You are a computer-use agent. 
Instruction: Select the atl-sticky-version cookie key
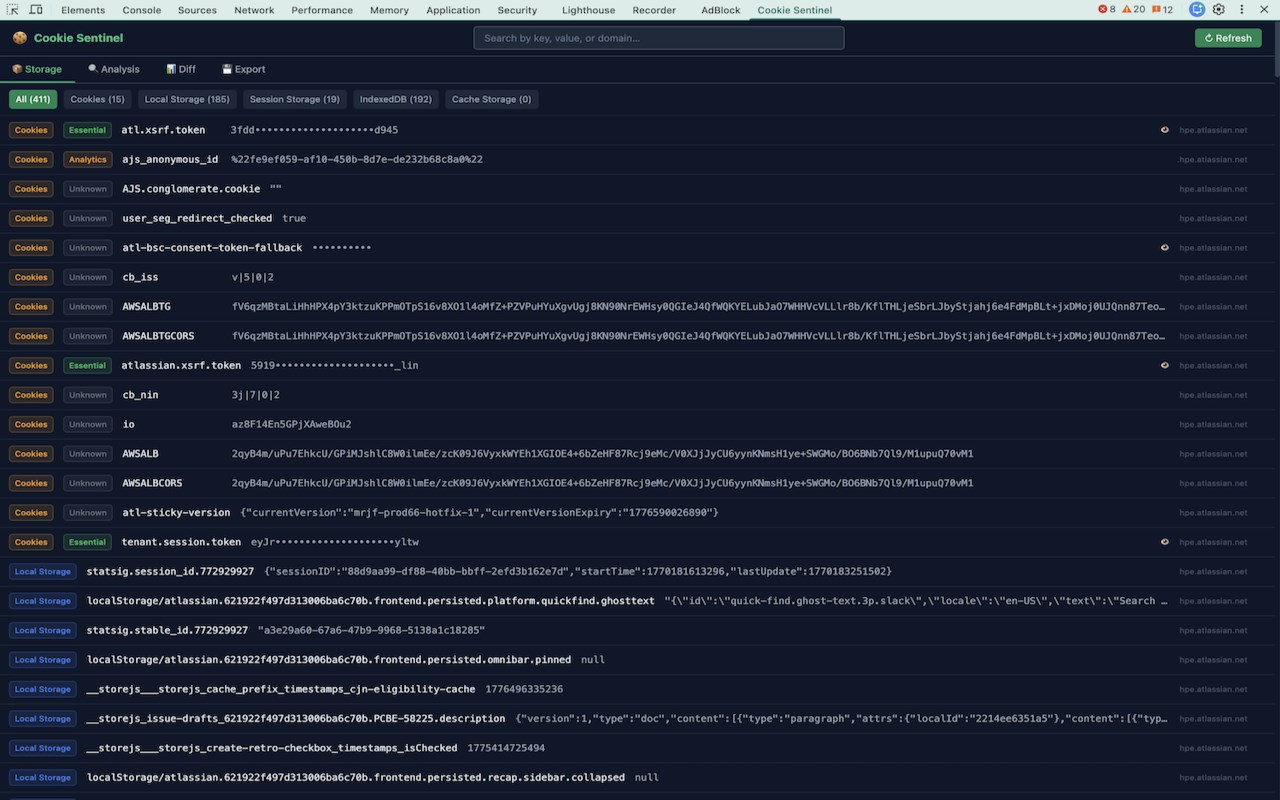point(176,513)
